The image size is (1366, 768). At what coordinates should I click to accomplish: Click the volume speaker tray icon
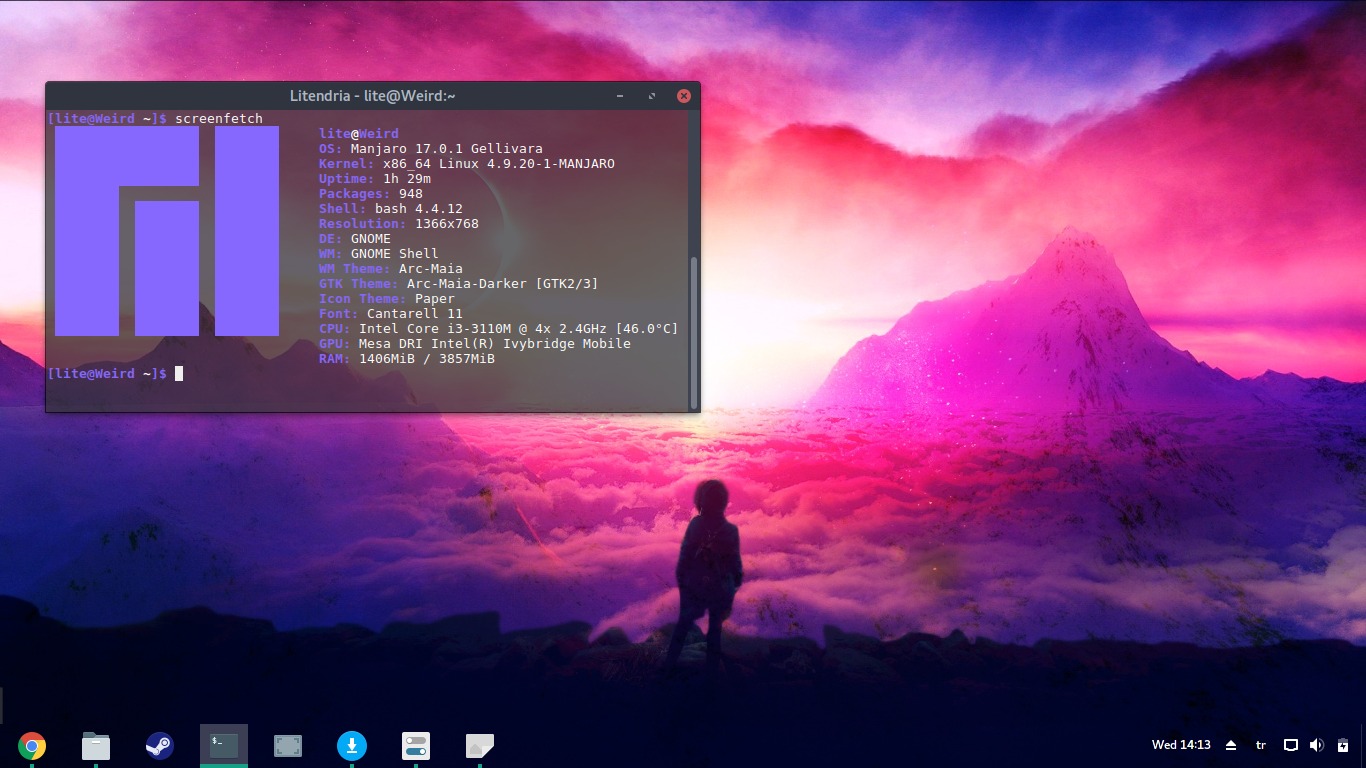click(x=1316, y=745)
